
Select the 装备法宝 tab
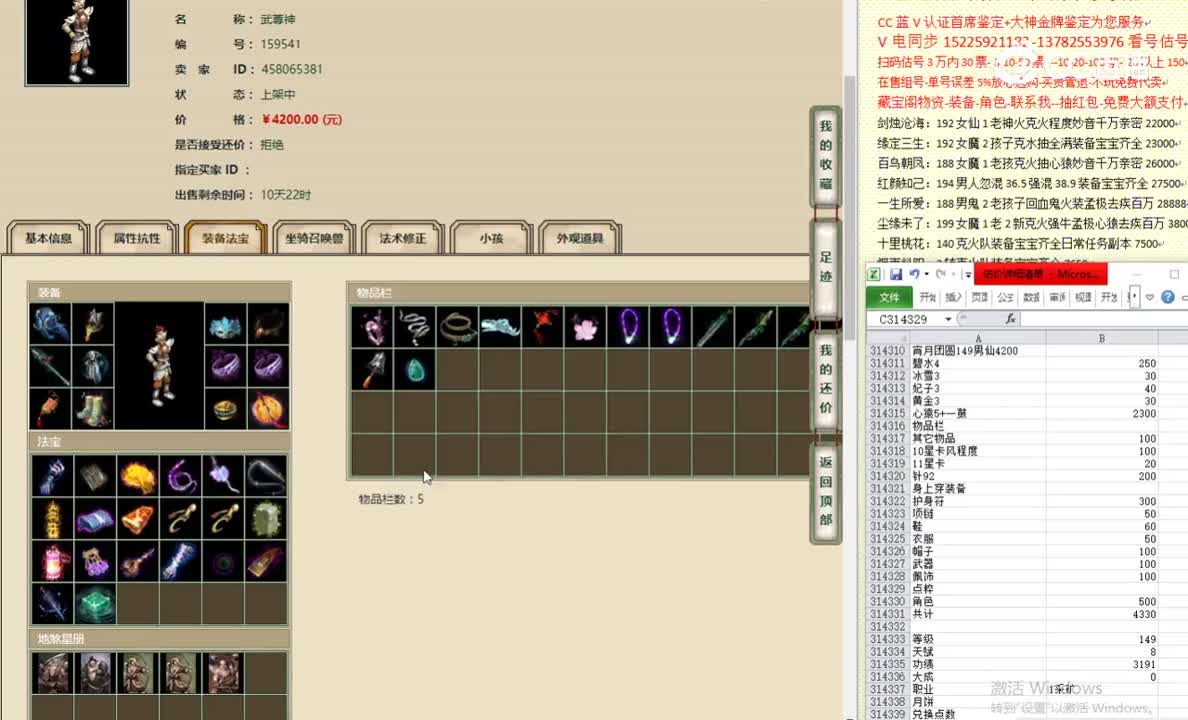point(225,238)
